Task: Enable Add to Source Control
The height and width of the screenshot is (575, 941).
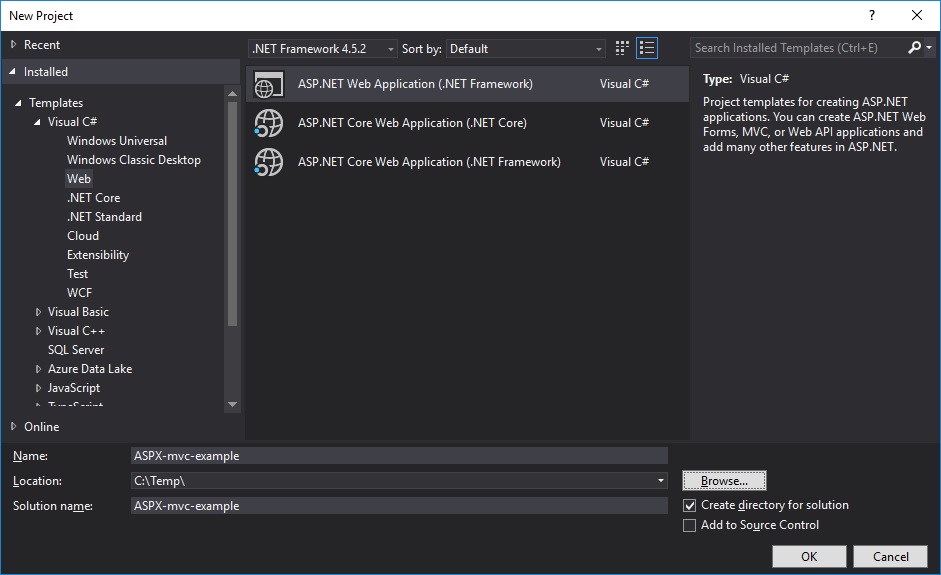Action: tap(689, 526)
